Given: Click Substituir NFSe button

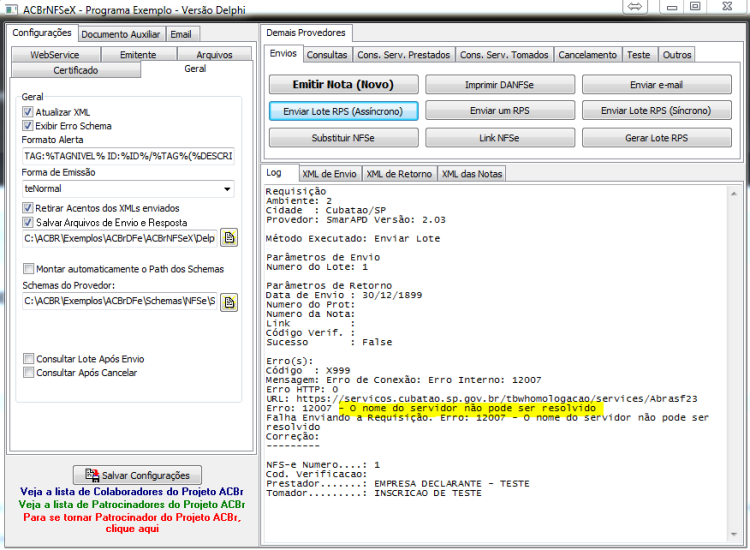Looking at the screenshot, I should click(x=343, y=138).
